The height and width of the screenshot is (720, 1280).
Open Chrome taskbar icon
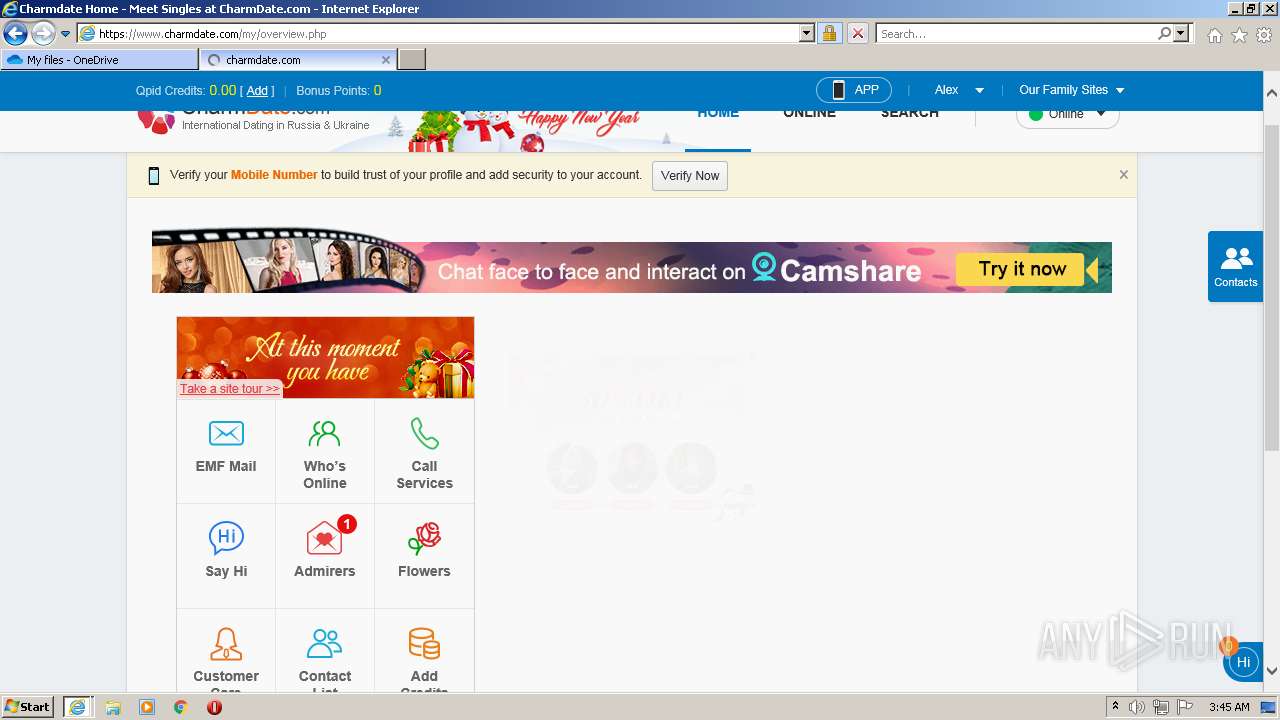click(180, 707)
